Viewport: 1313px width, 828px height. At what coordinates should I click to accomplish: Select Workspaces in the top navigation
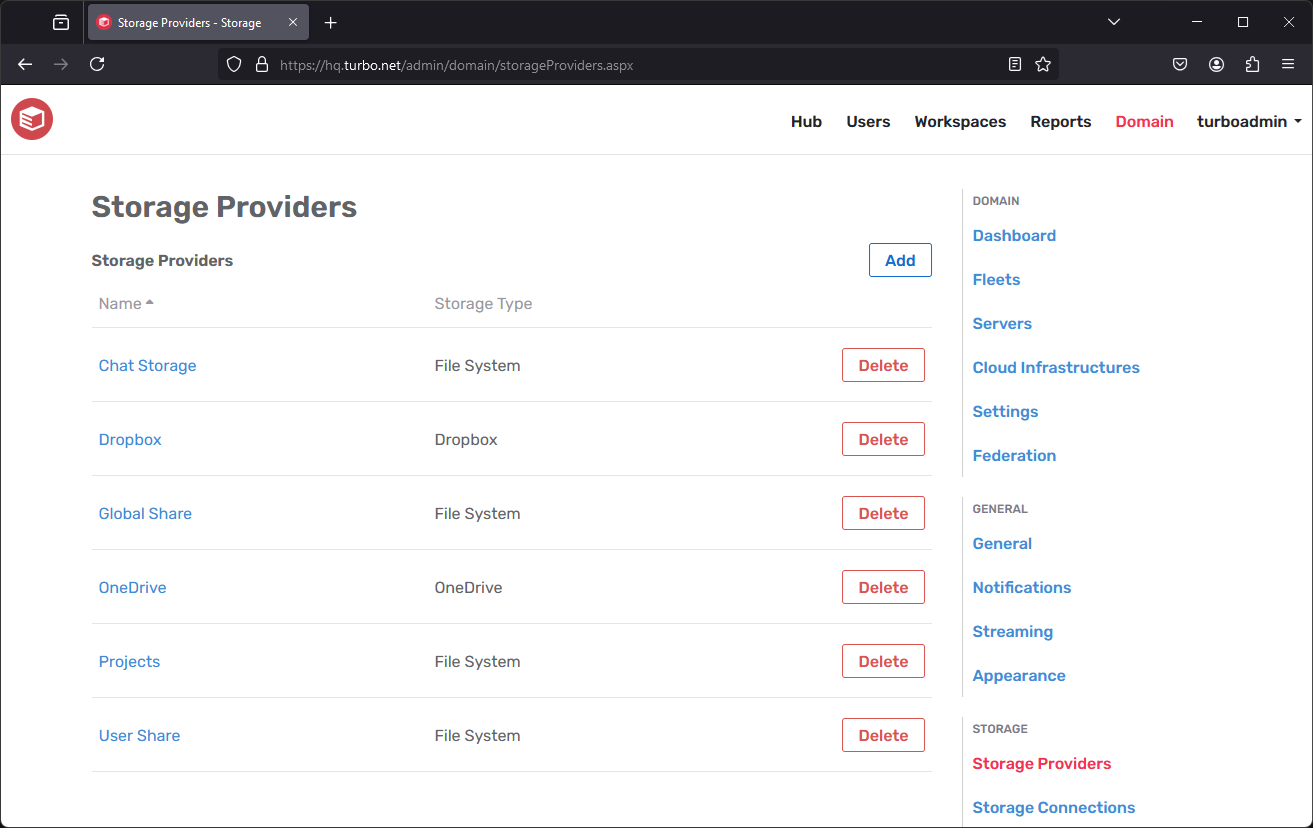[x=959, y=121]
